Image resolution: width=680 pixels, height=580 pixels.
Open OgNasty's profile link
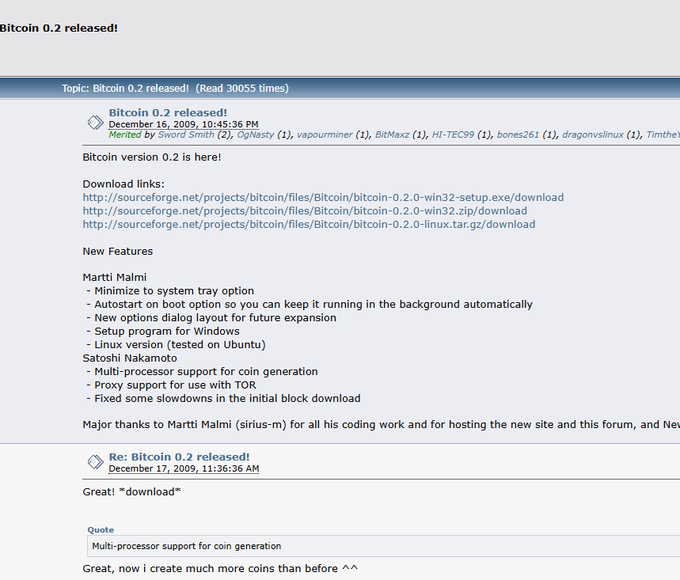pyautogui.click(x=255, y=135)
